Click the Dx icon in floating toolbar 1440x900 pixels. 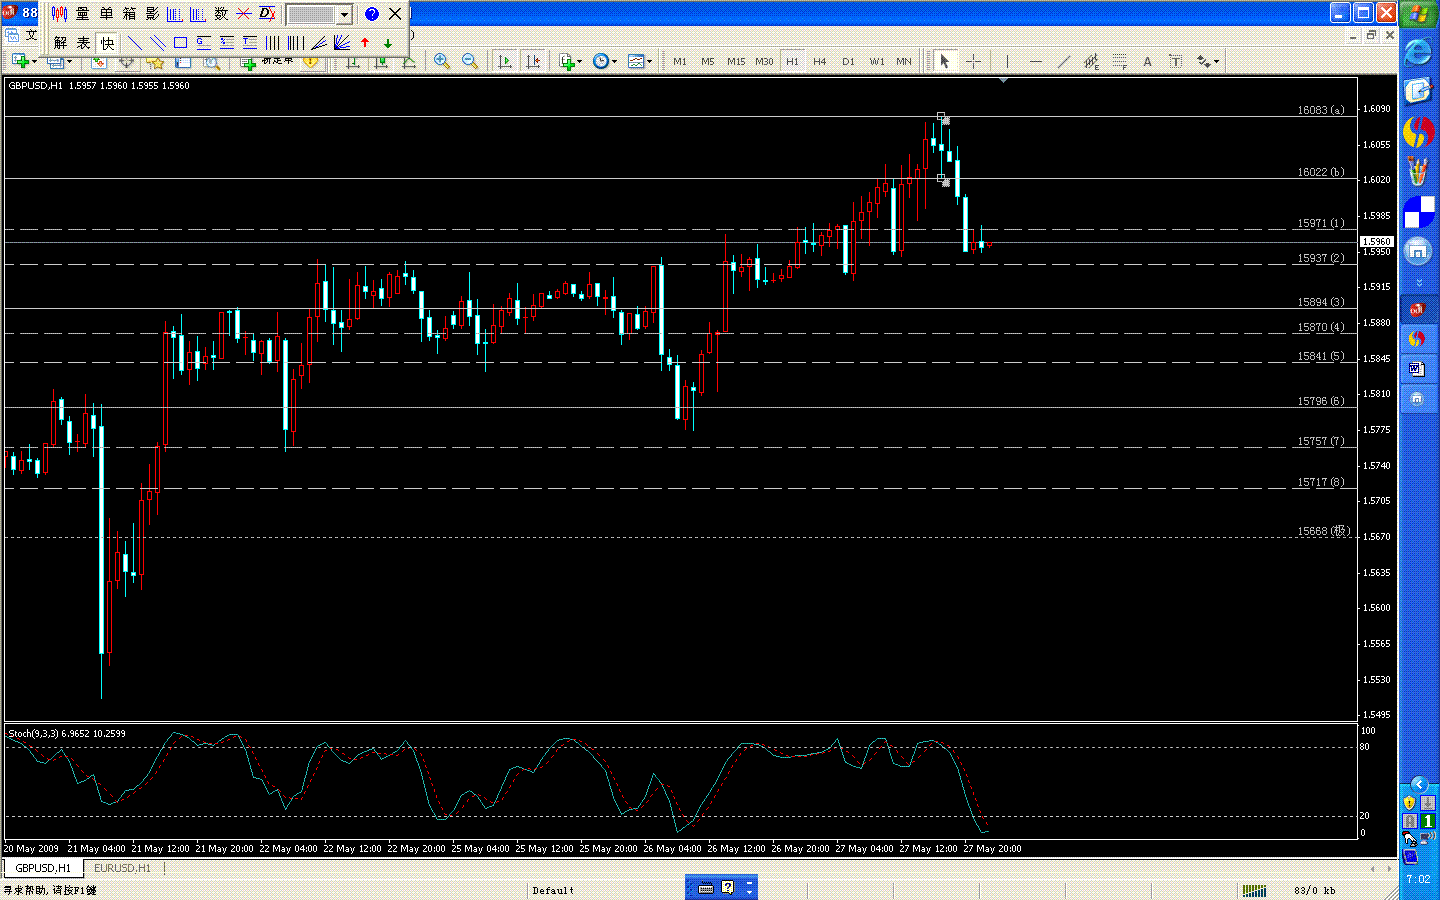267,14
